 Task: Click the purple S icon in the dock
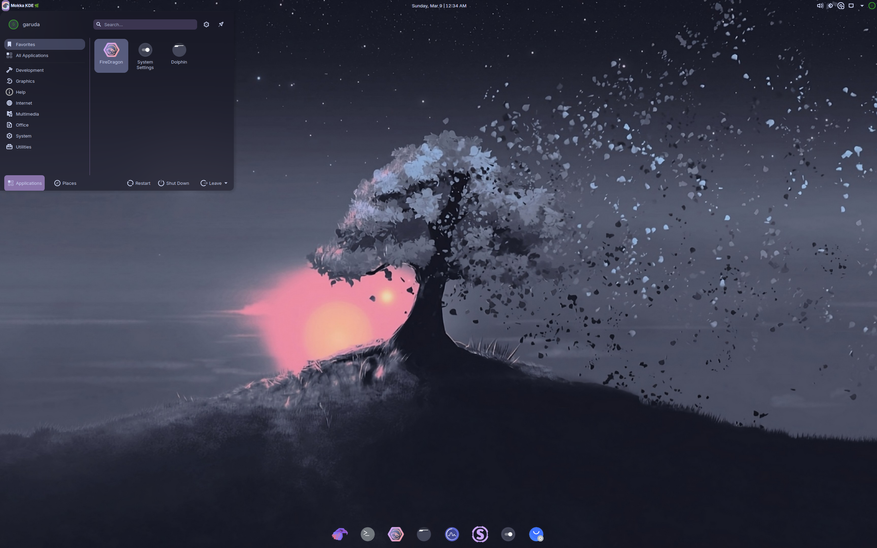480,534
